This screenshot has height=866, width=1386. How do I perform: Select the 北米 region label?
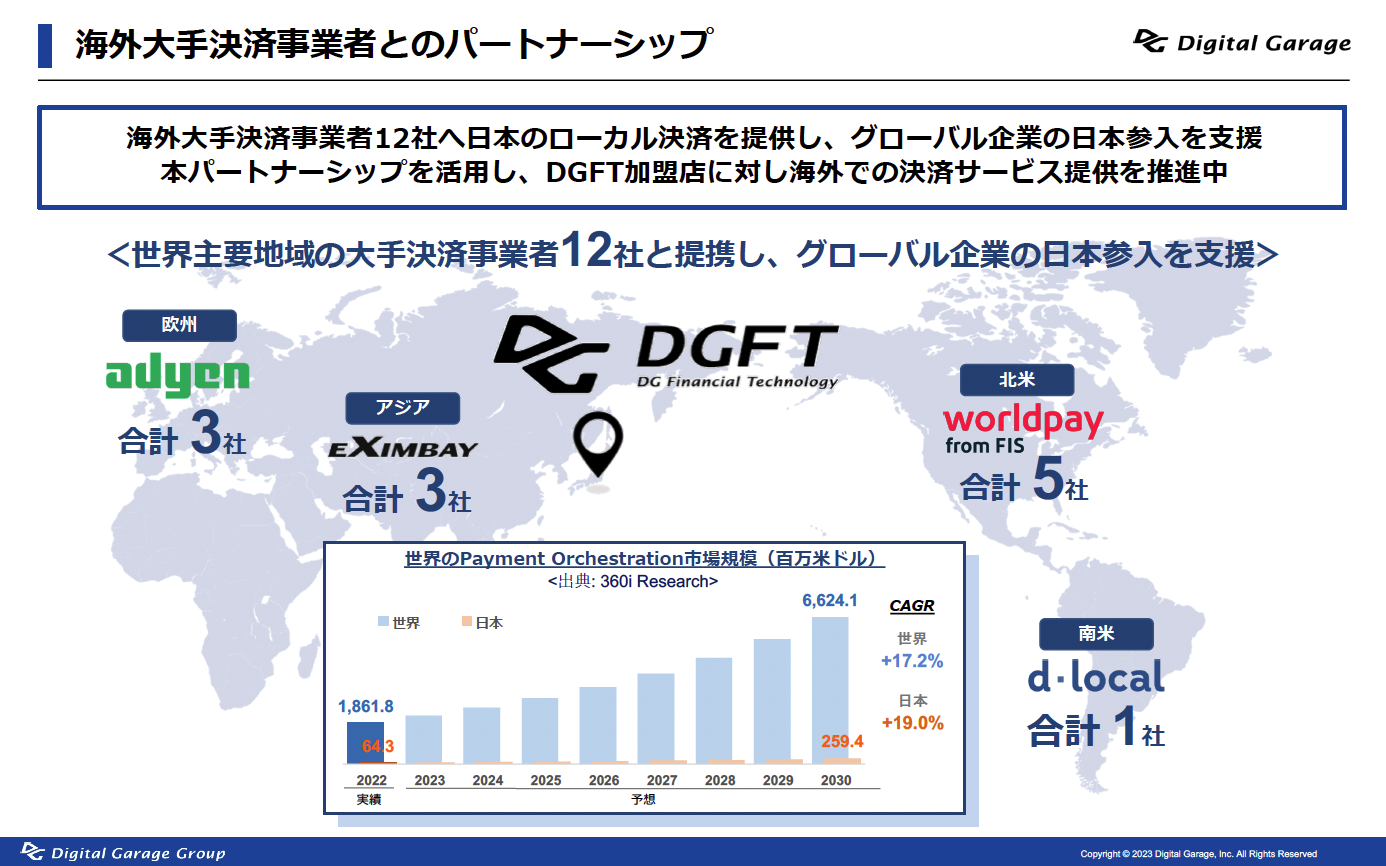1017,380
